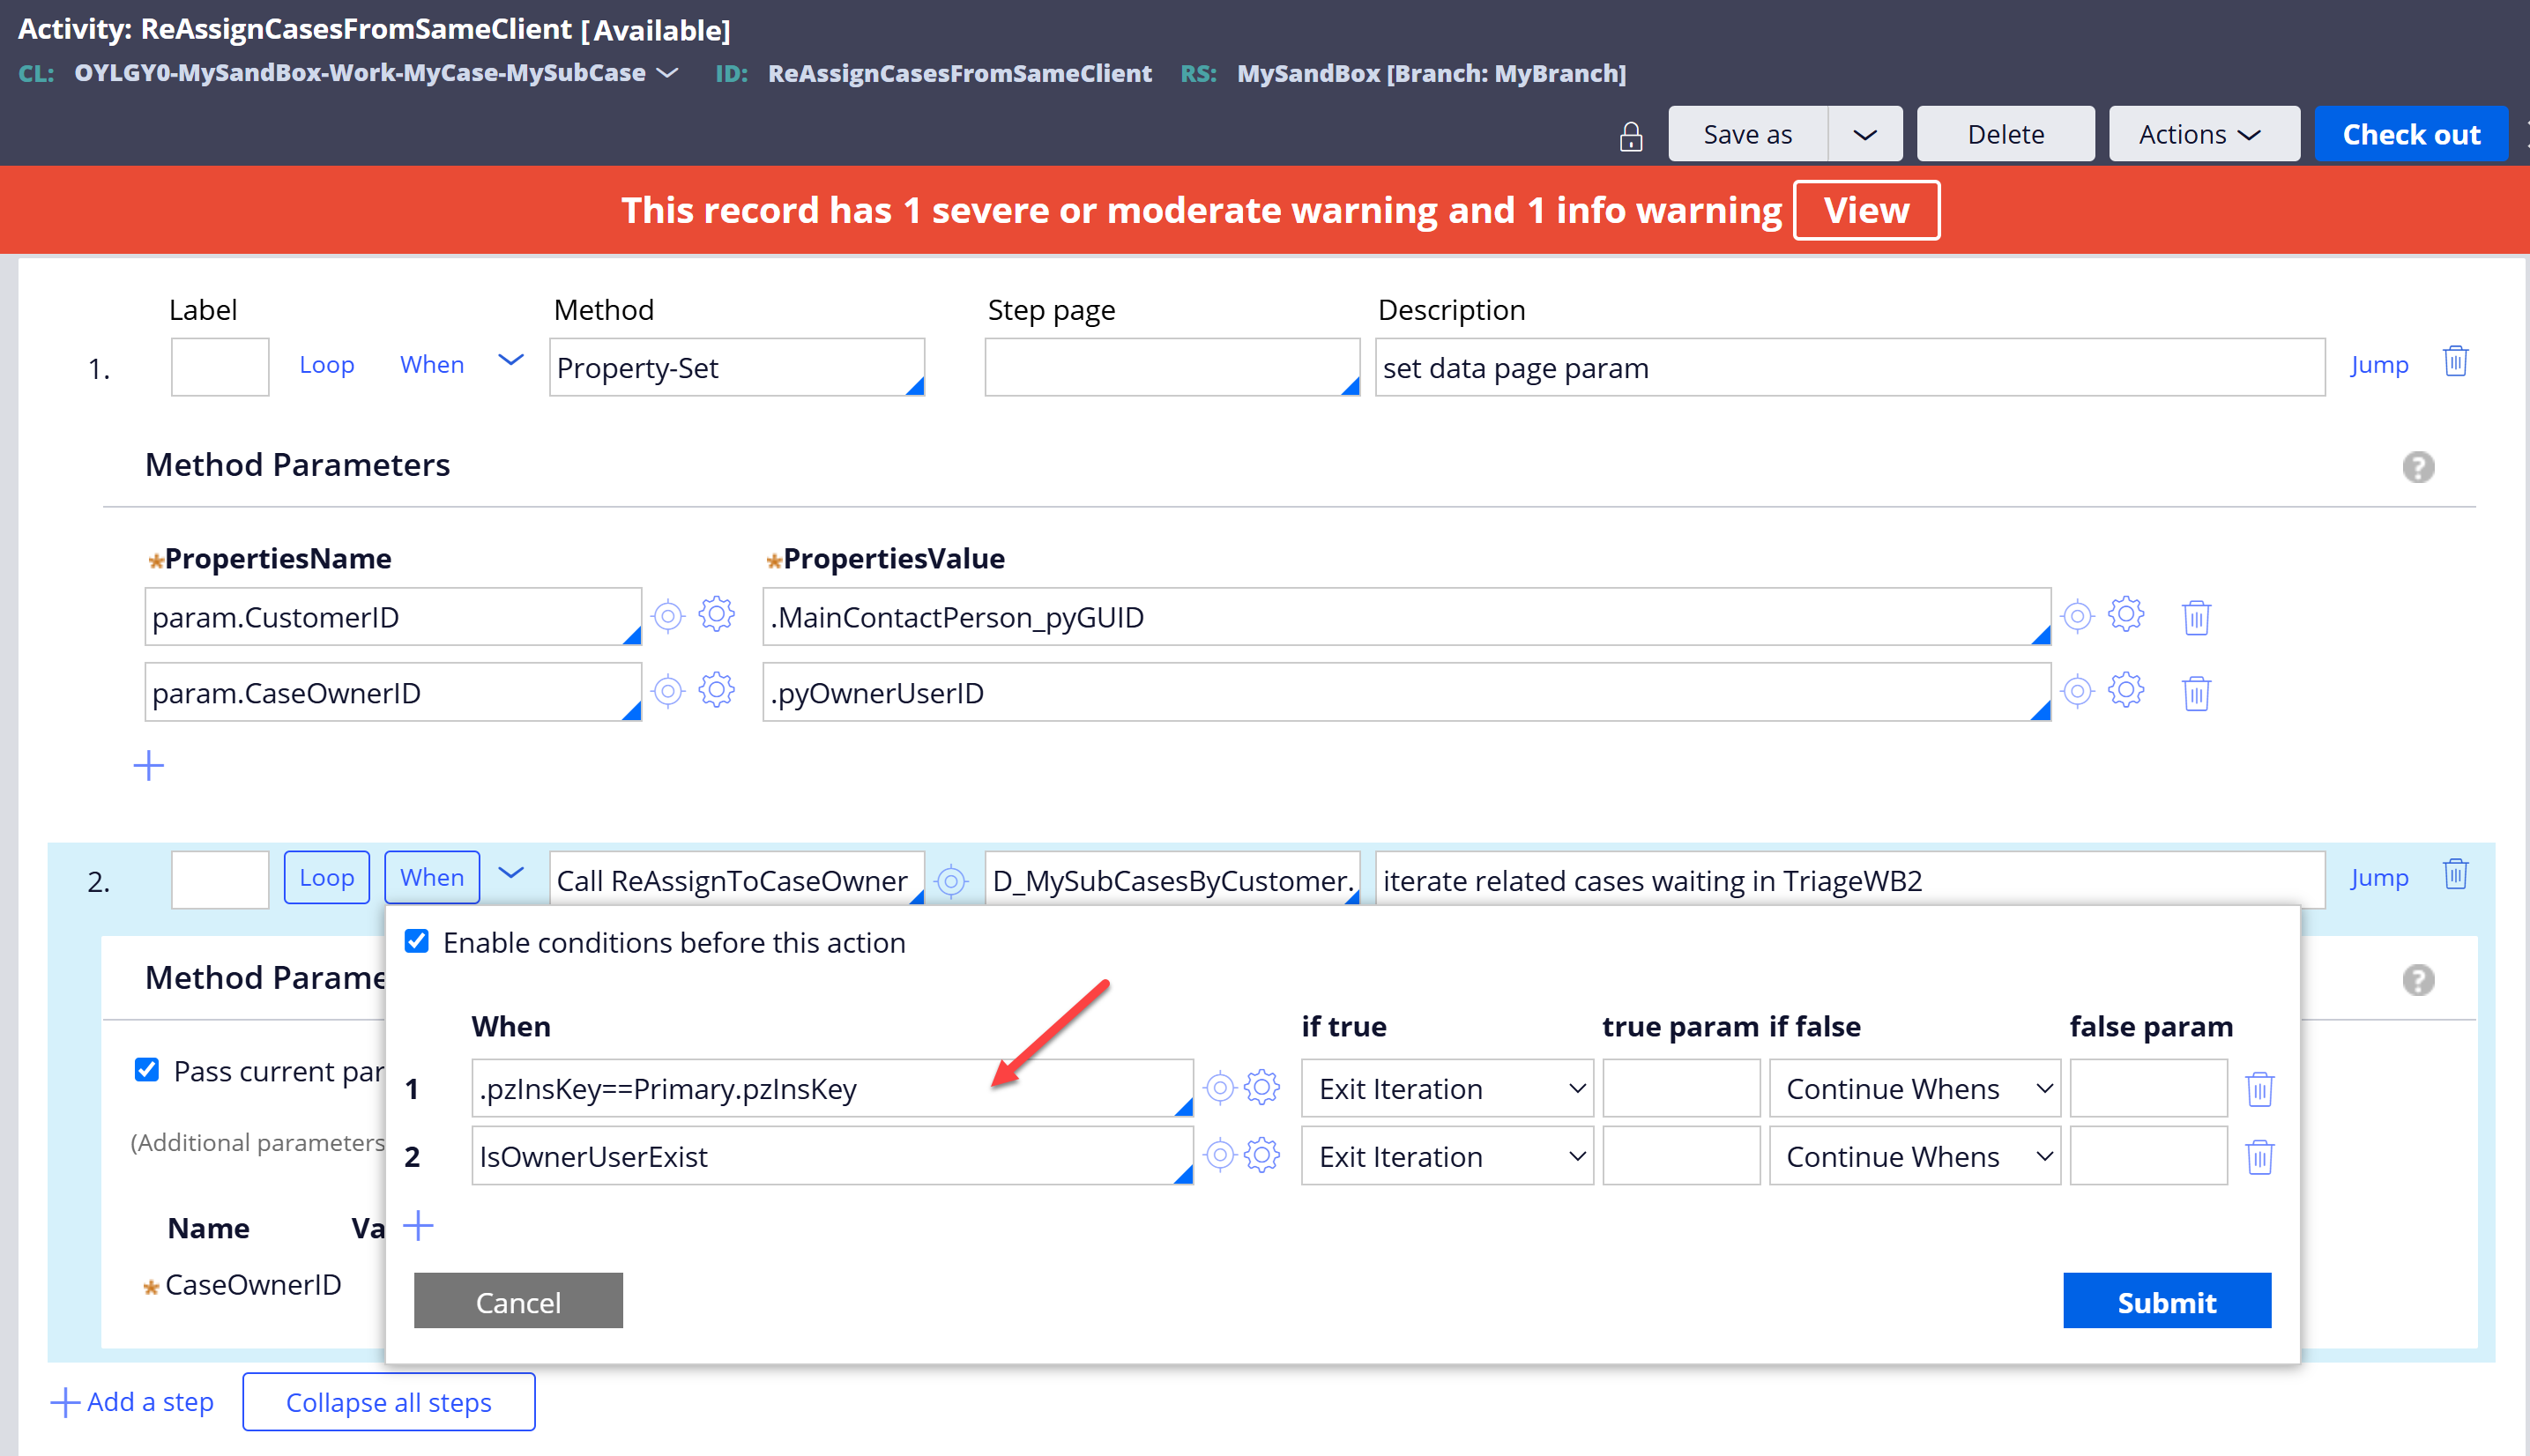Click the Delete button

click(2005, 134)
